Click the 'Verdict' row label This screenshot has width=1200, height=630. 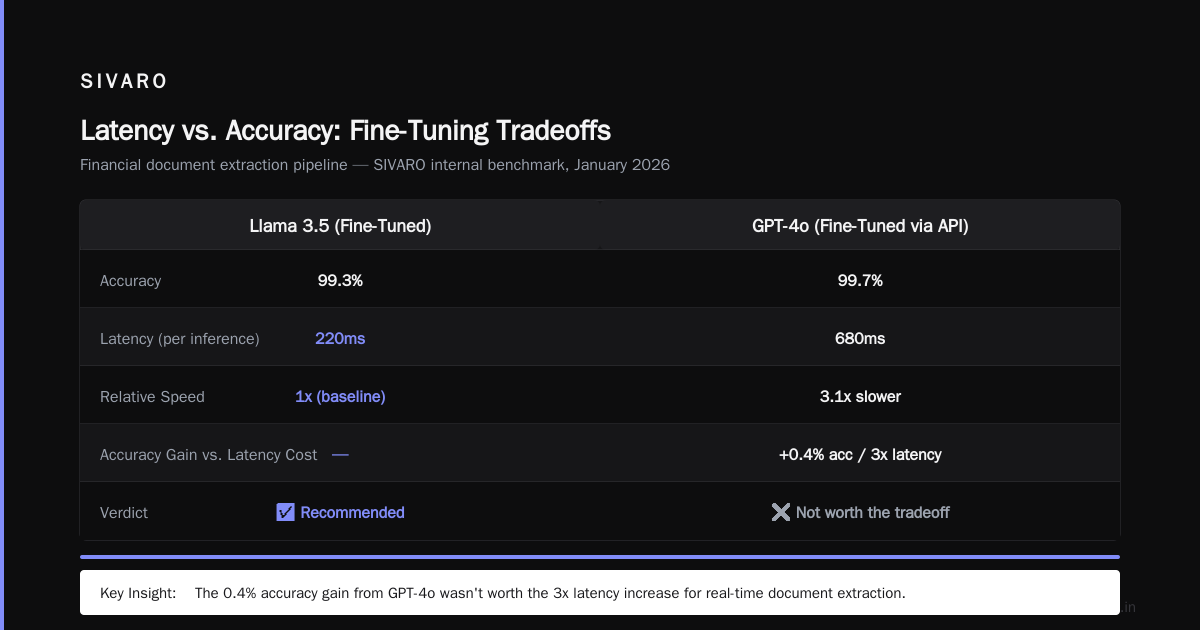pos(124,513)
